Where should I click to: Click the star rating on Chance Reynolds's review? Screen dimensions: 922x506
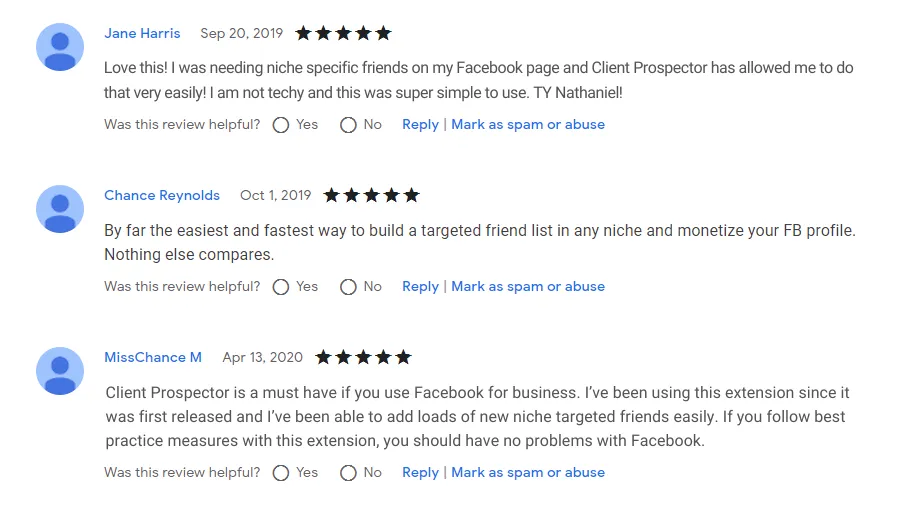(x=372, y=195)
